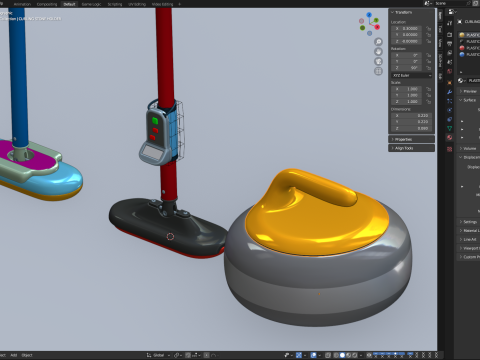480x360 pixels.
Task: Select solid viewport shading mode
Action: click(x=342, y=355)
